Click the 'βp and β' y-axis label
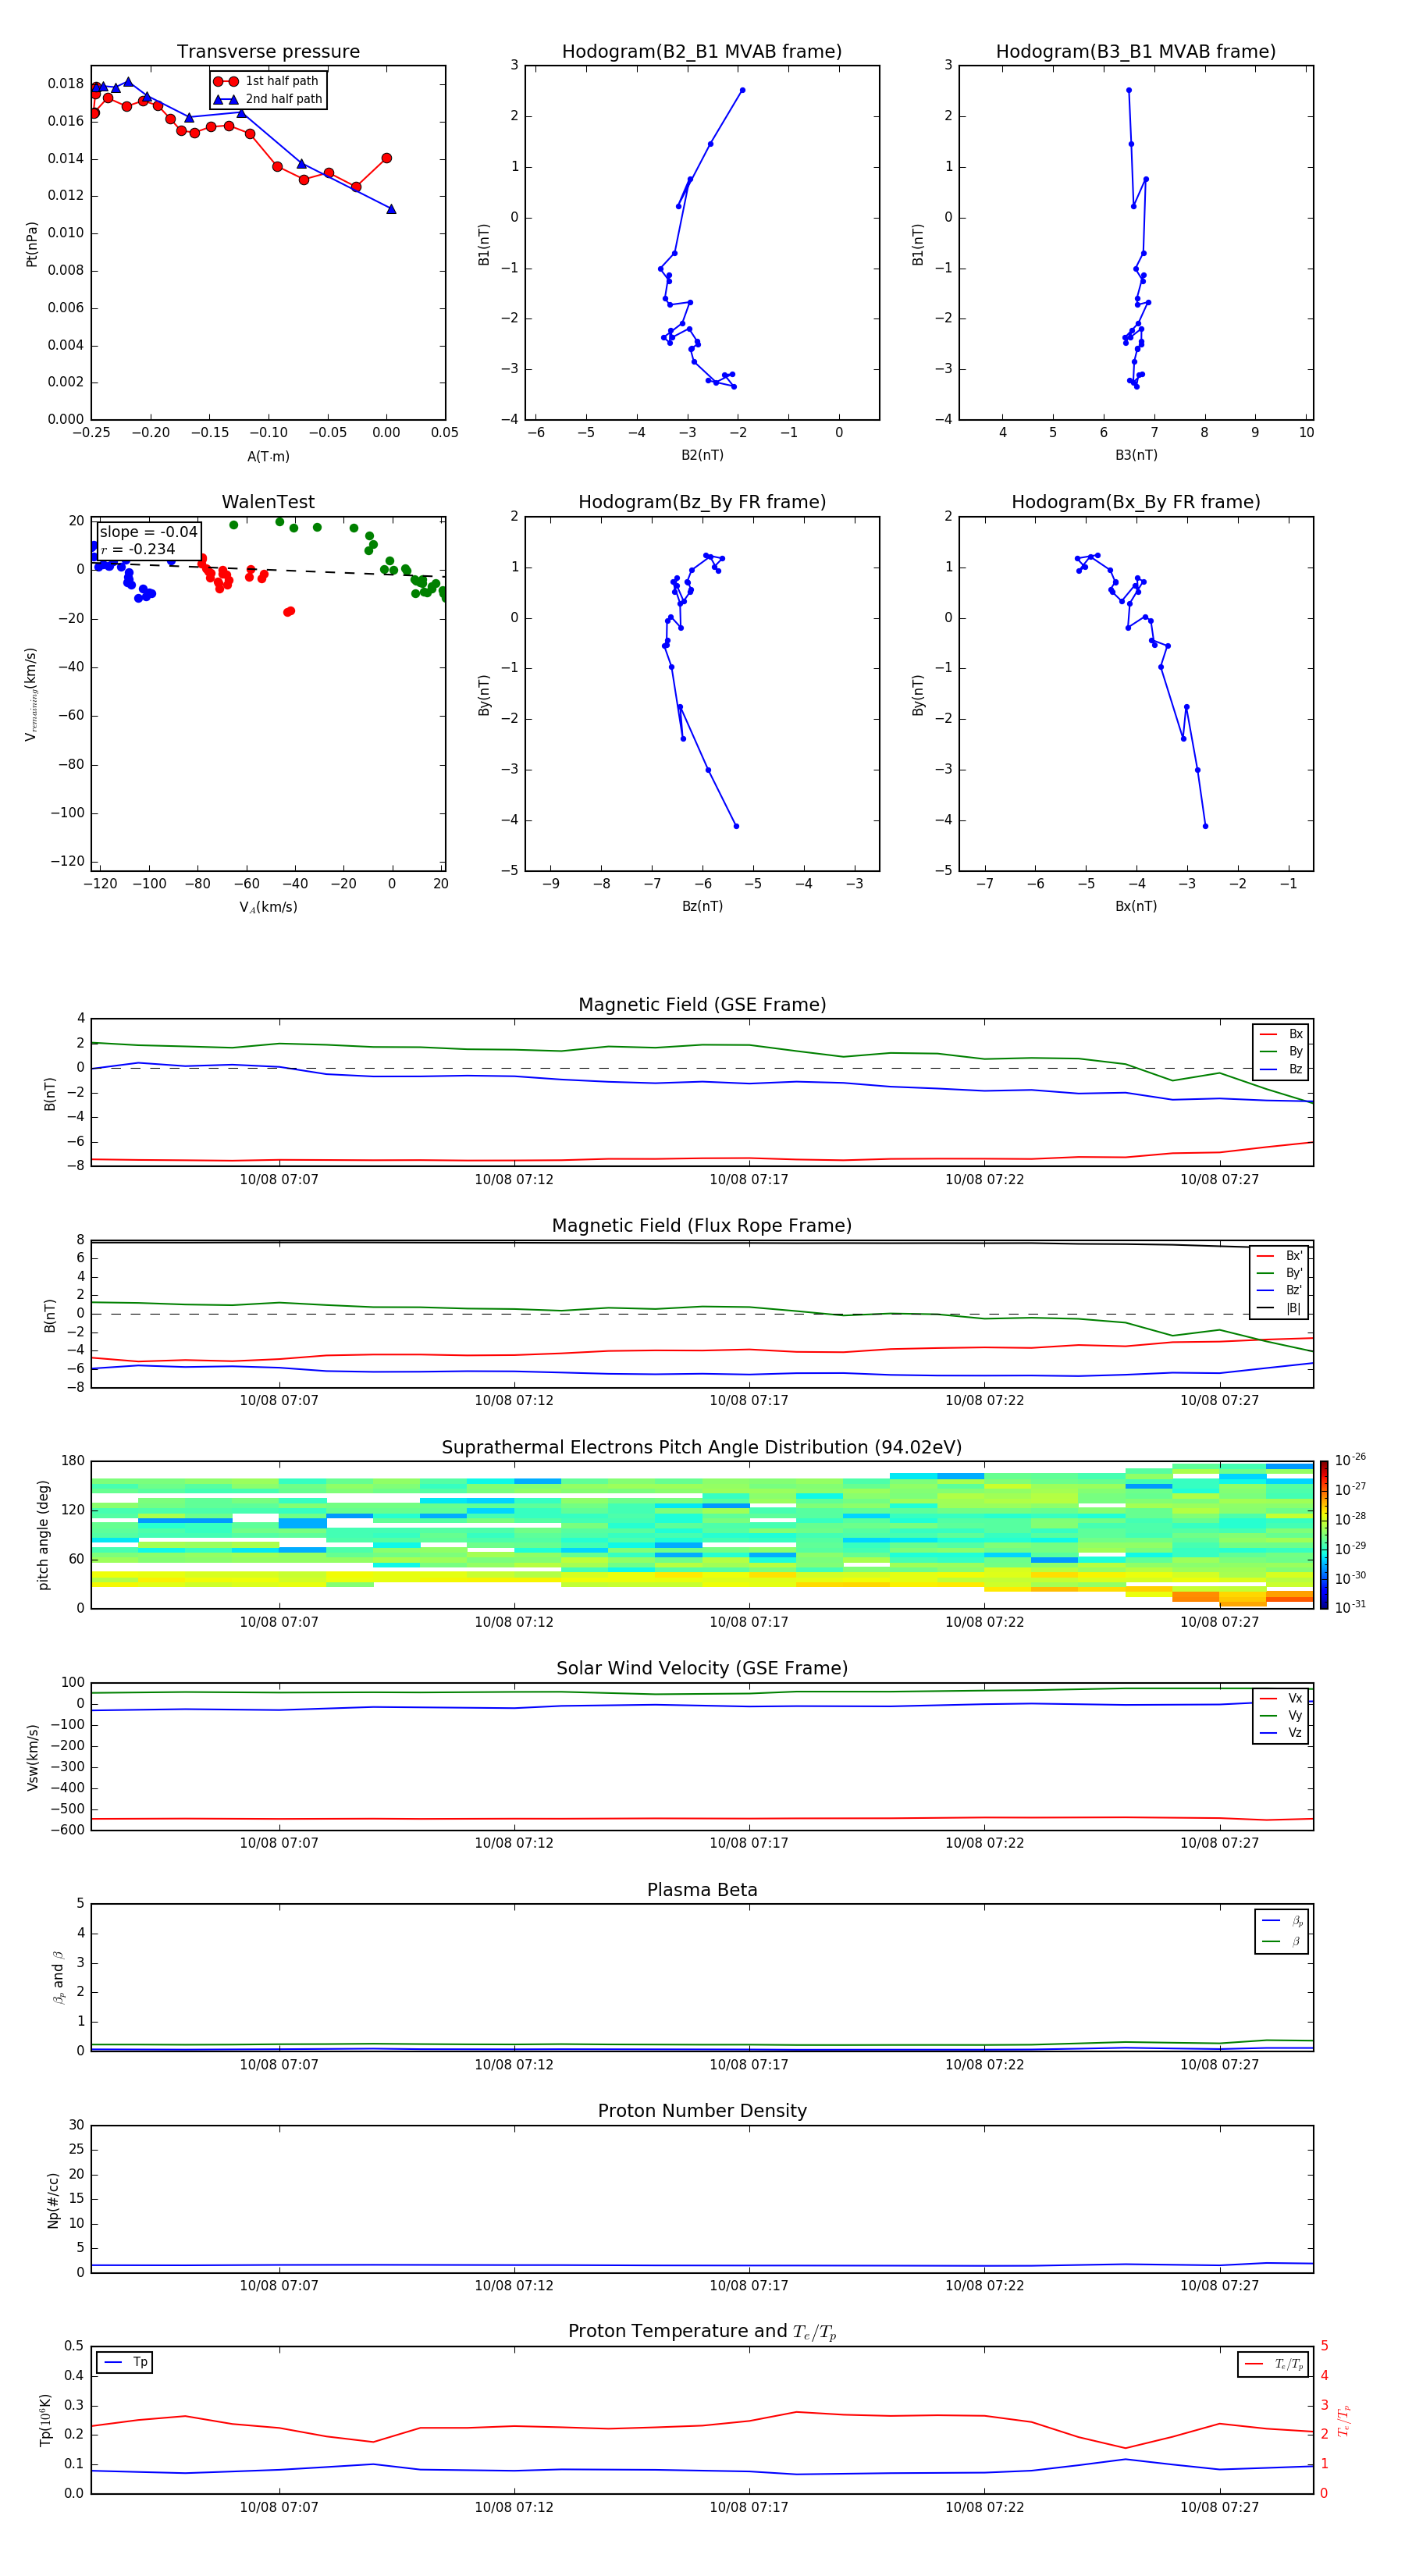The height and width of the screenshot is (2576, 1405). click(x=58, y=1977)
